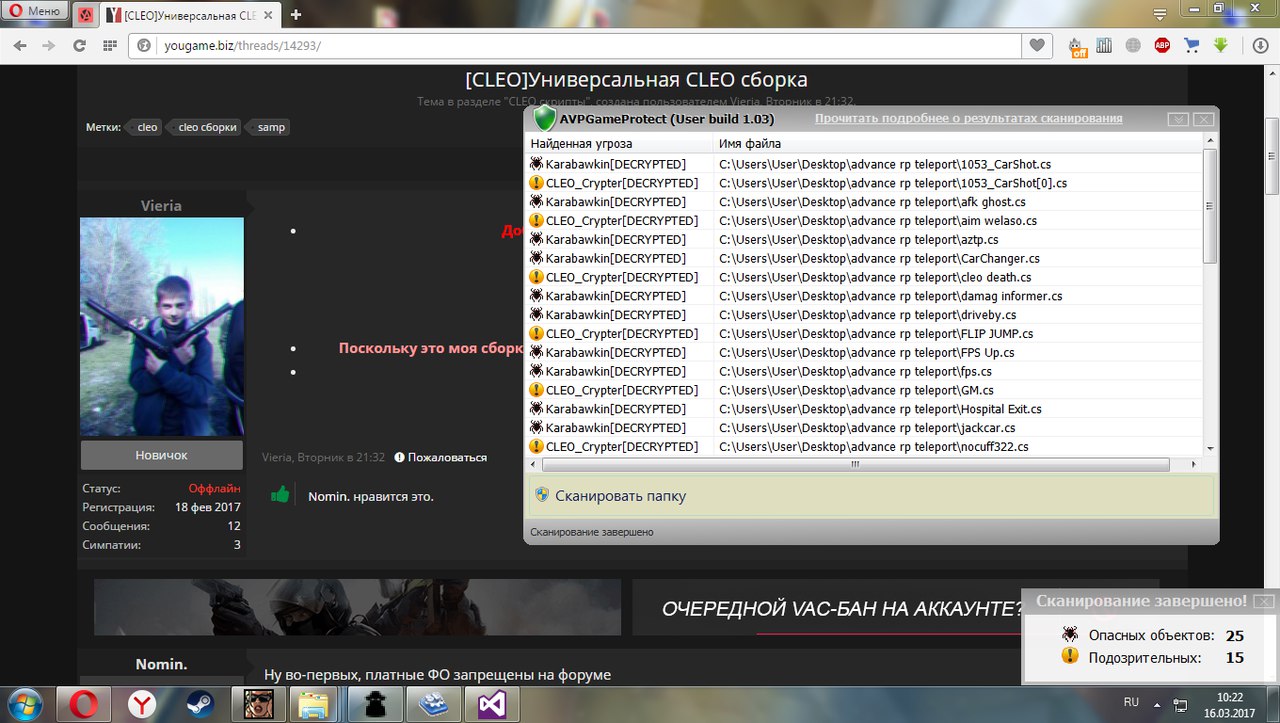Open the scan results details link
This screenshot has height=723, width=1280.
click(968, 118)
